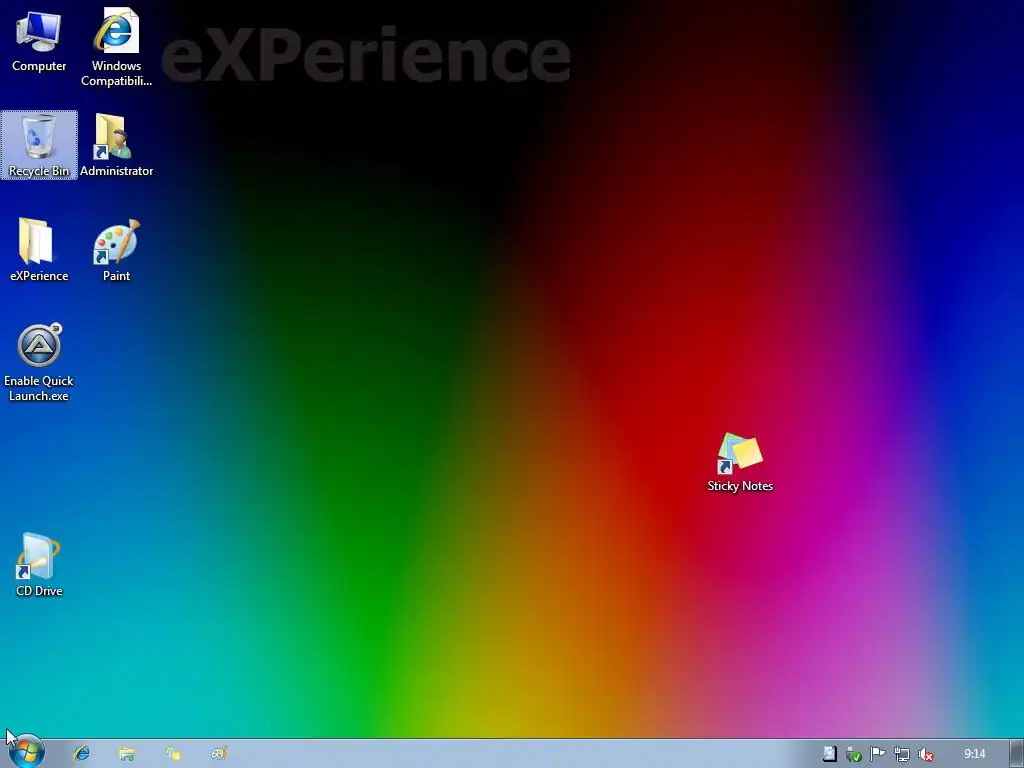Select the CD Drive shortcut
Screen dimensions: 1024x768
[x=39, y=565]
